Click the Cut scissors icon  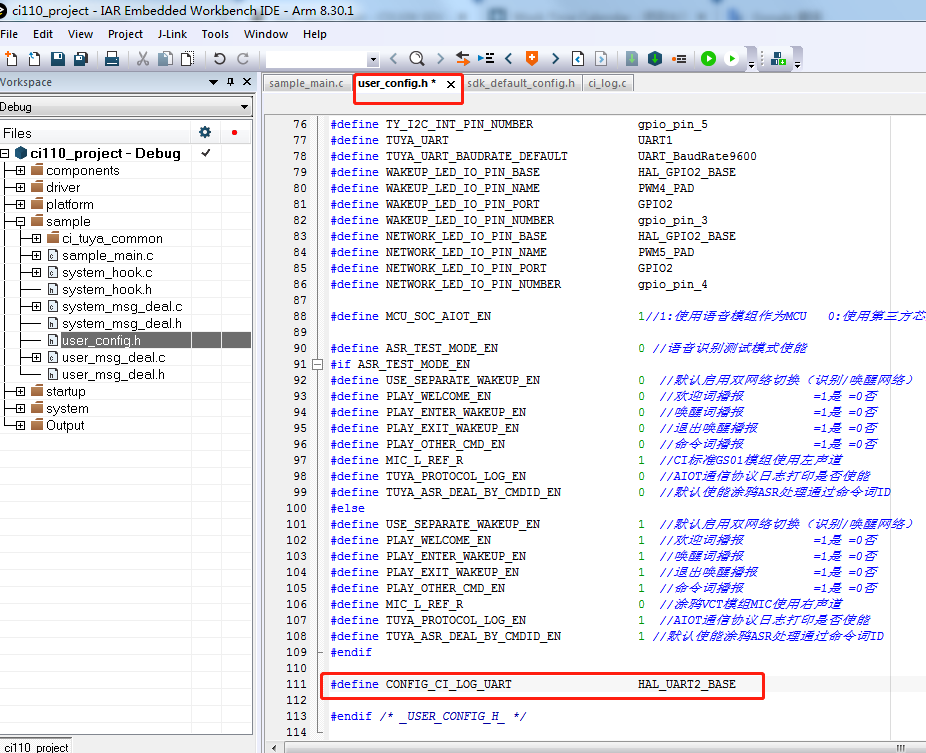tap(142, 58)
